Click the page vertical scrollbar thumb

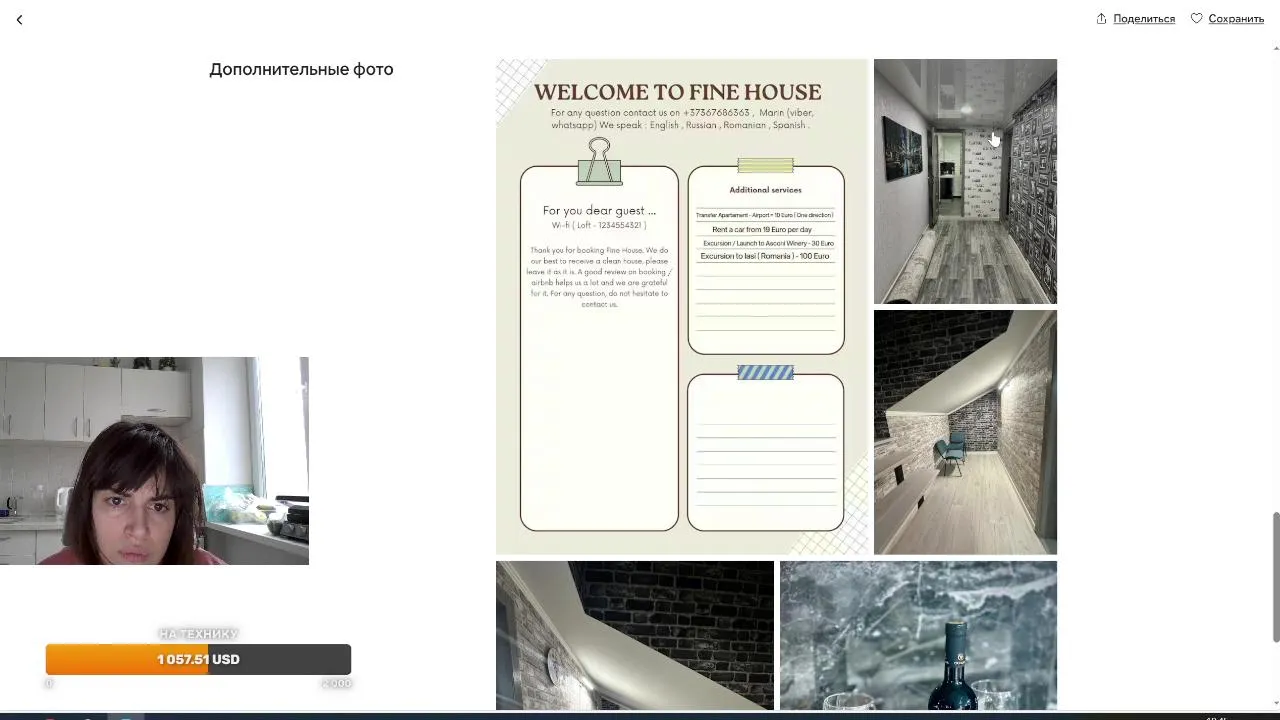[1275, 577]
